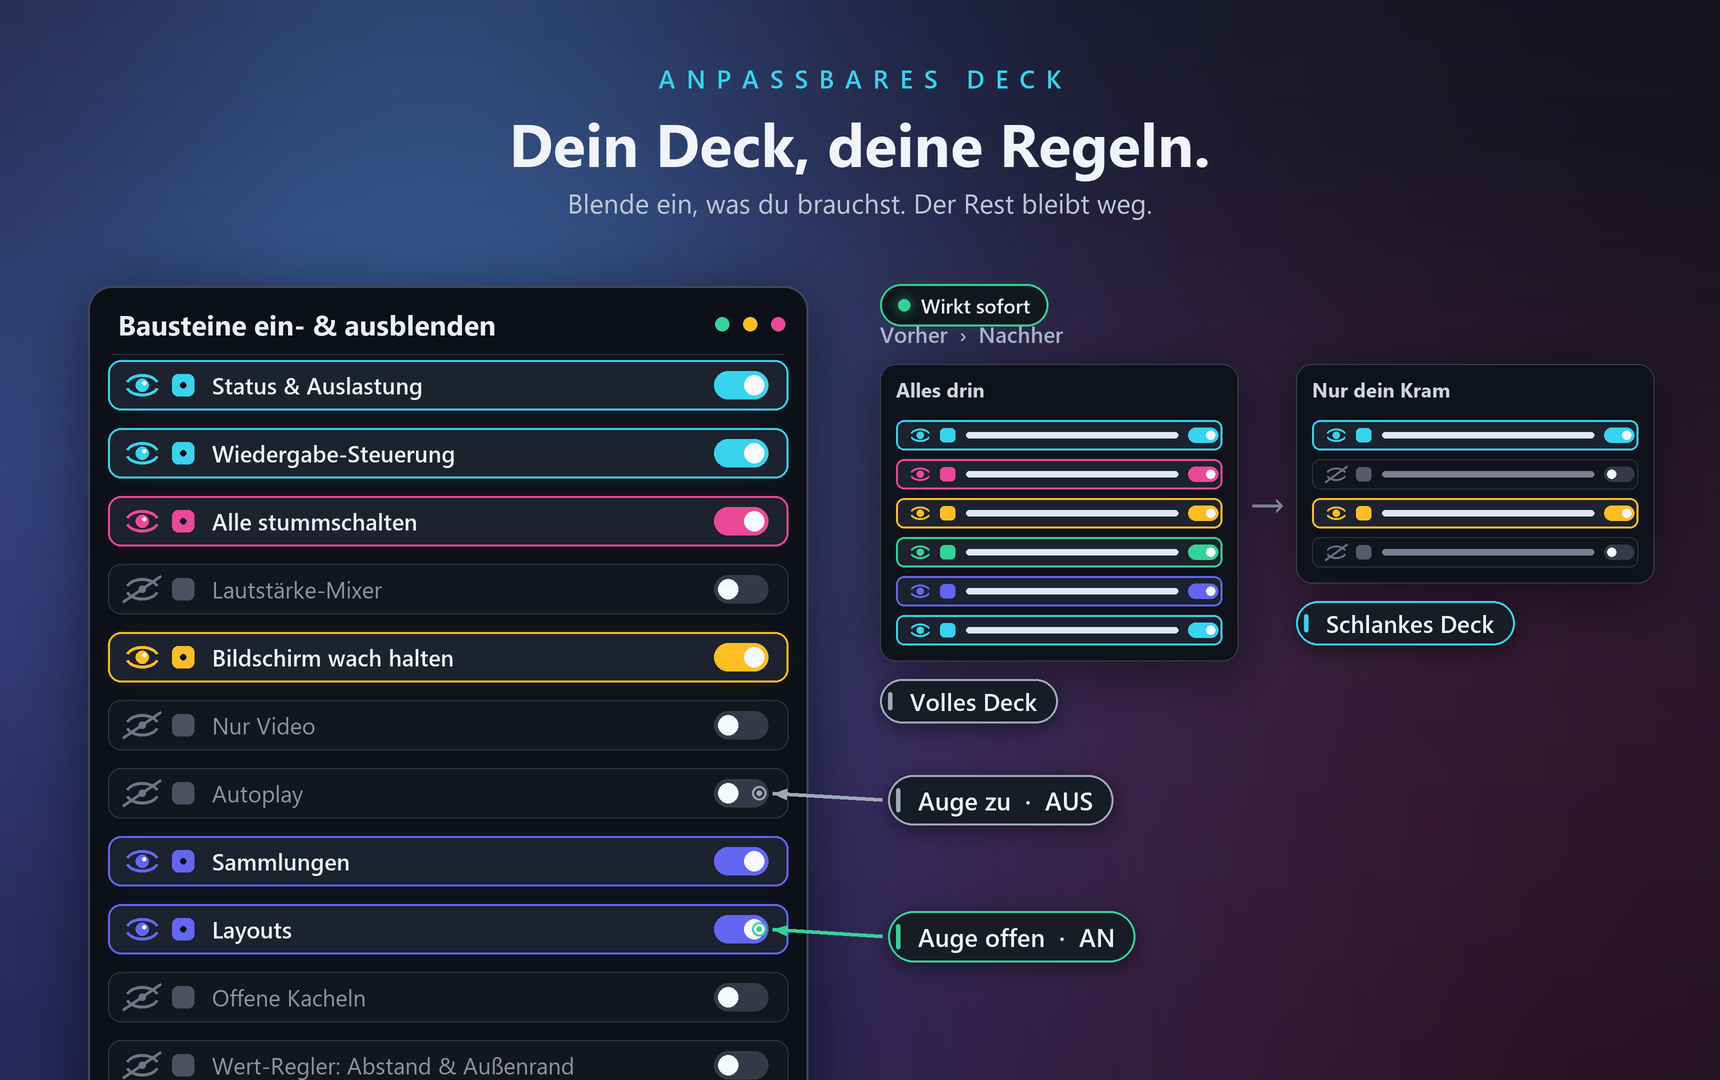Image resolution: width=1720 pixels, height=1080 pixels.
Task: Disable the Alle stummschalten switch
Action: click(x=741, y=522)
